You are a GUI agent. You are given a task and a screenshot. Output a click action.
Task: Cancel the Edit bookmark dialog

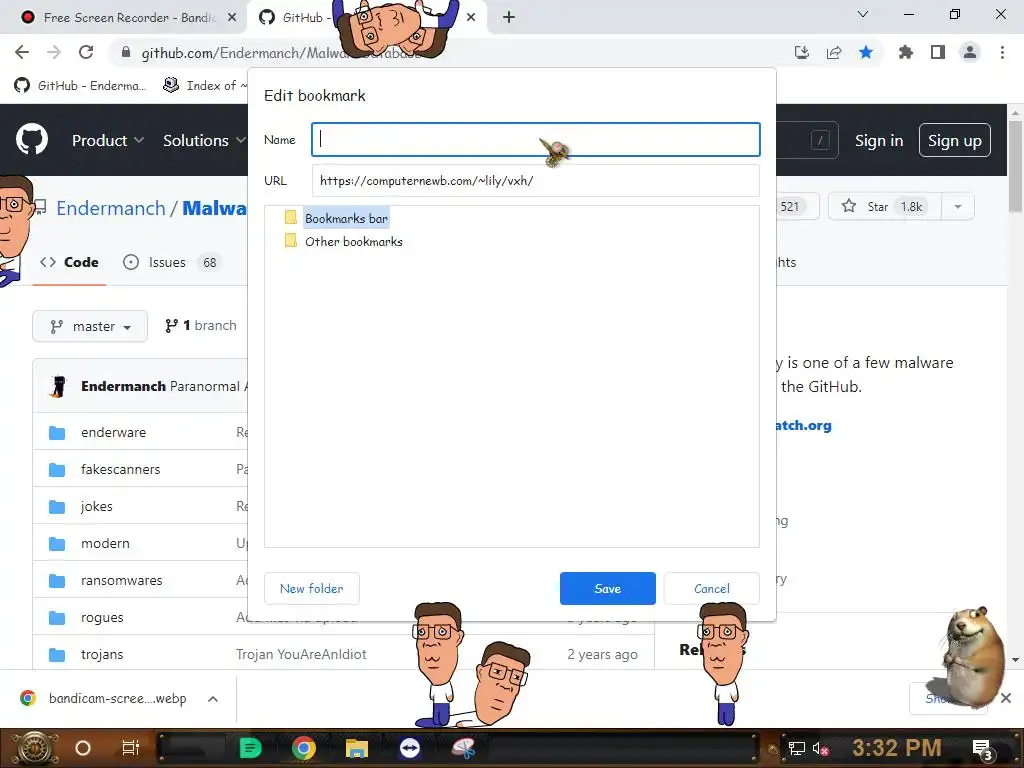pos(711,588)
